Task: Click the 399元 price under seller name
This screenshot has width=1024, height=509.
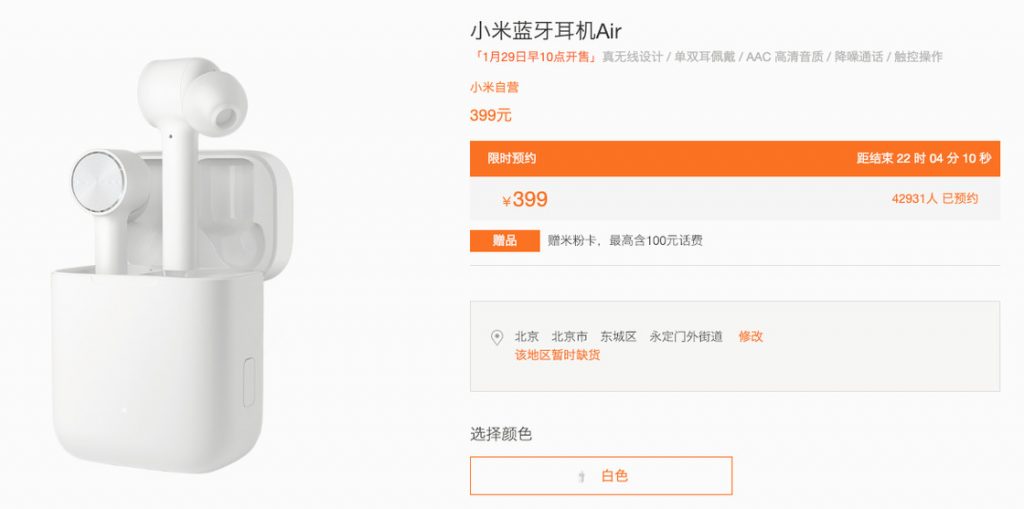Action: [490, 116]
